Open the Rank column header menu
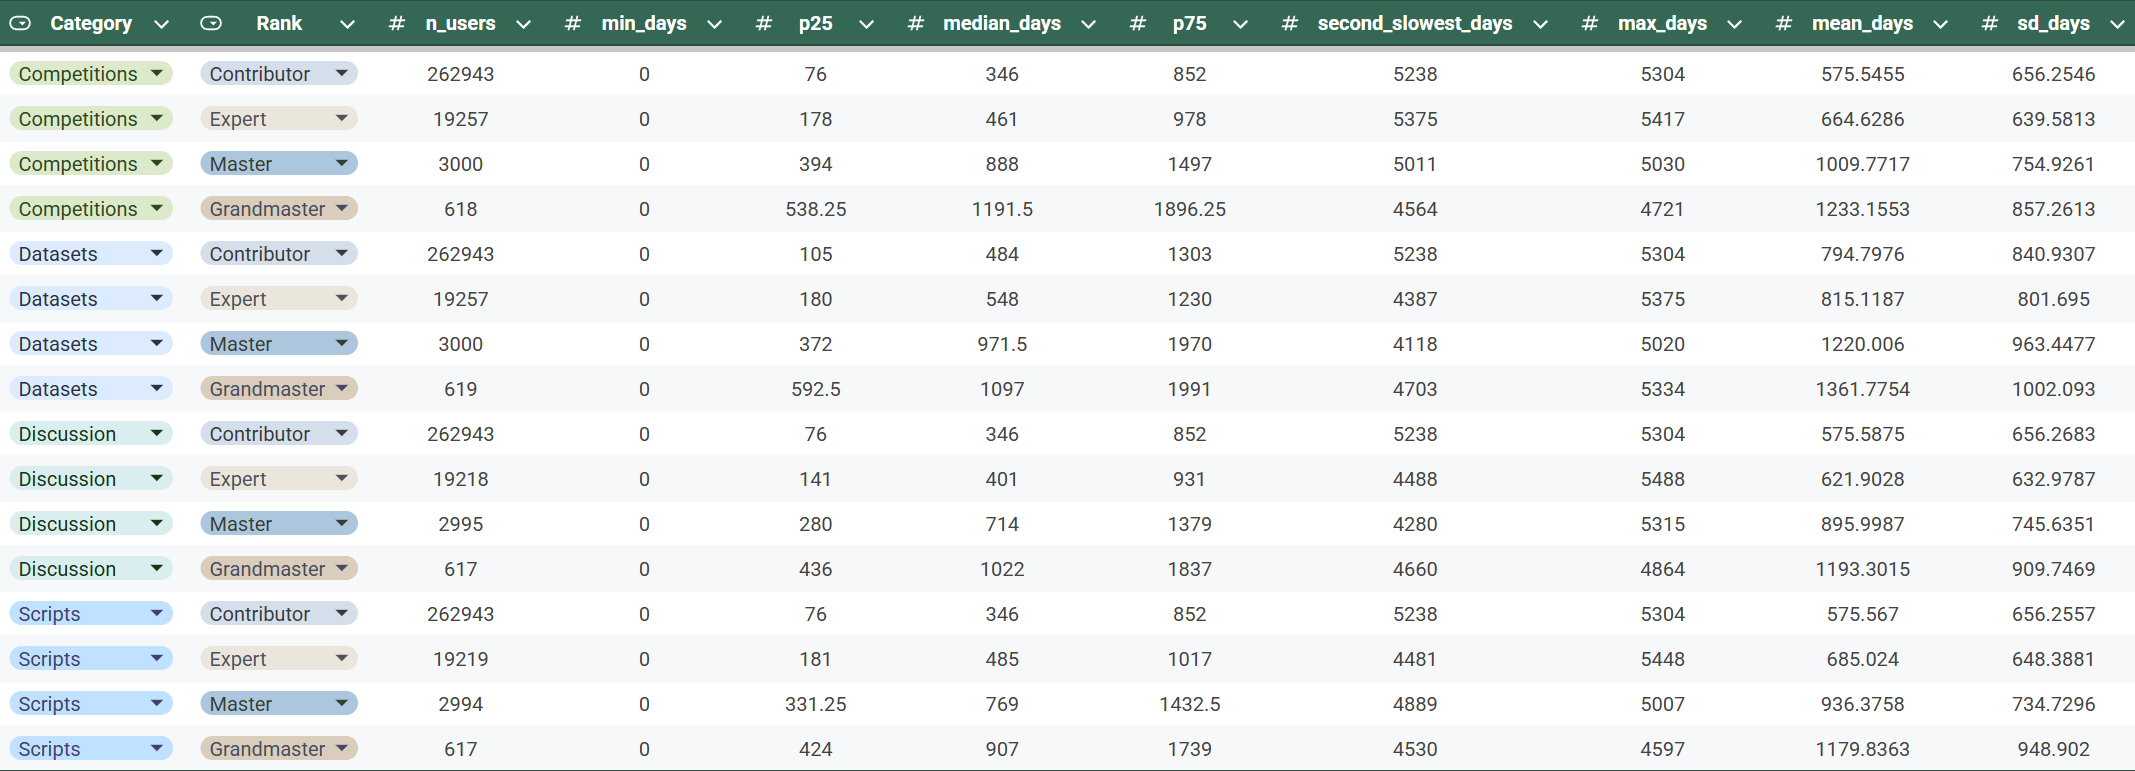This screenshot has width=2135, height=771. coord(347,24)
